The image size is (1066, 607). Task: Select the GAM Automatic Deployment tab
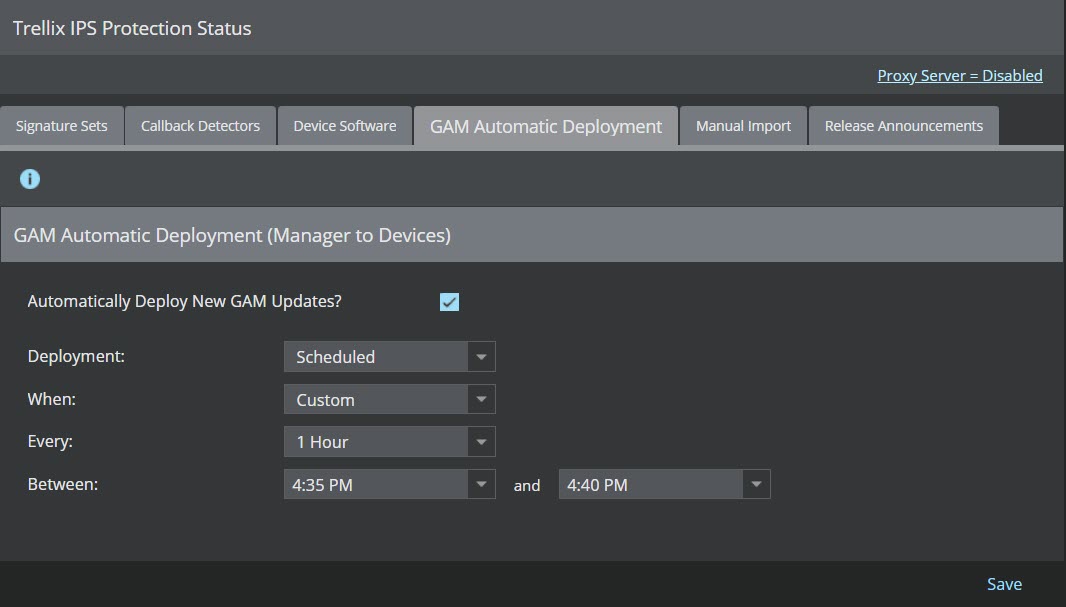546,126
